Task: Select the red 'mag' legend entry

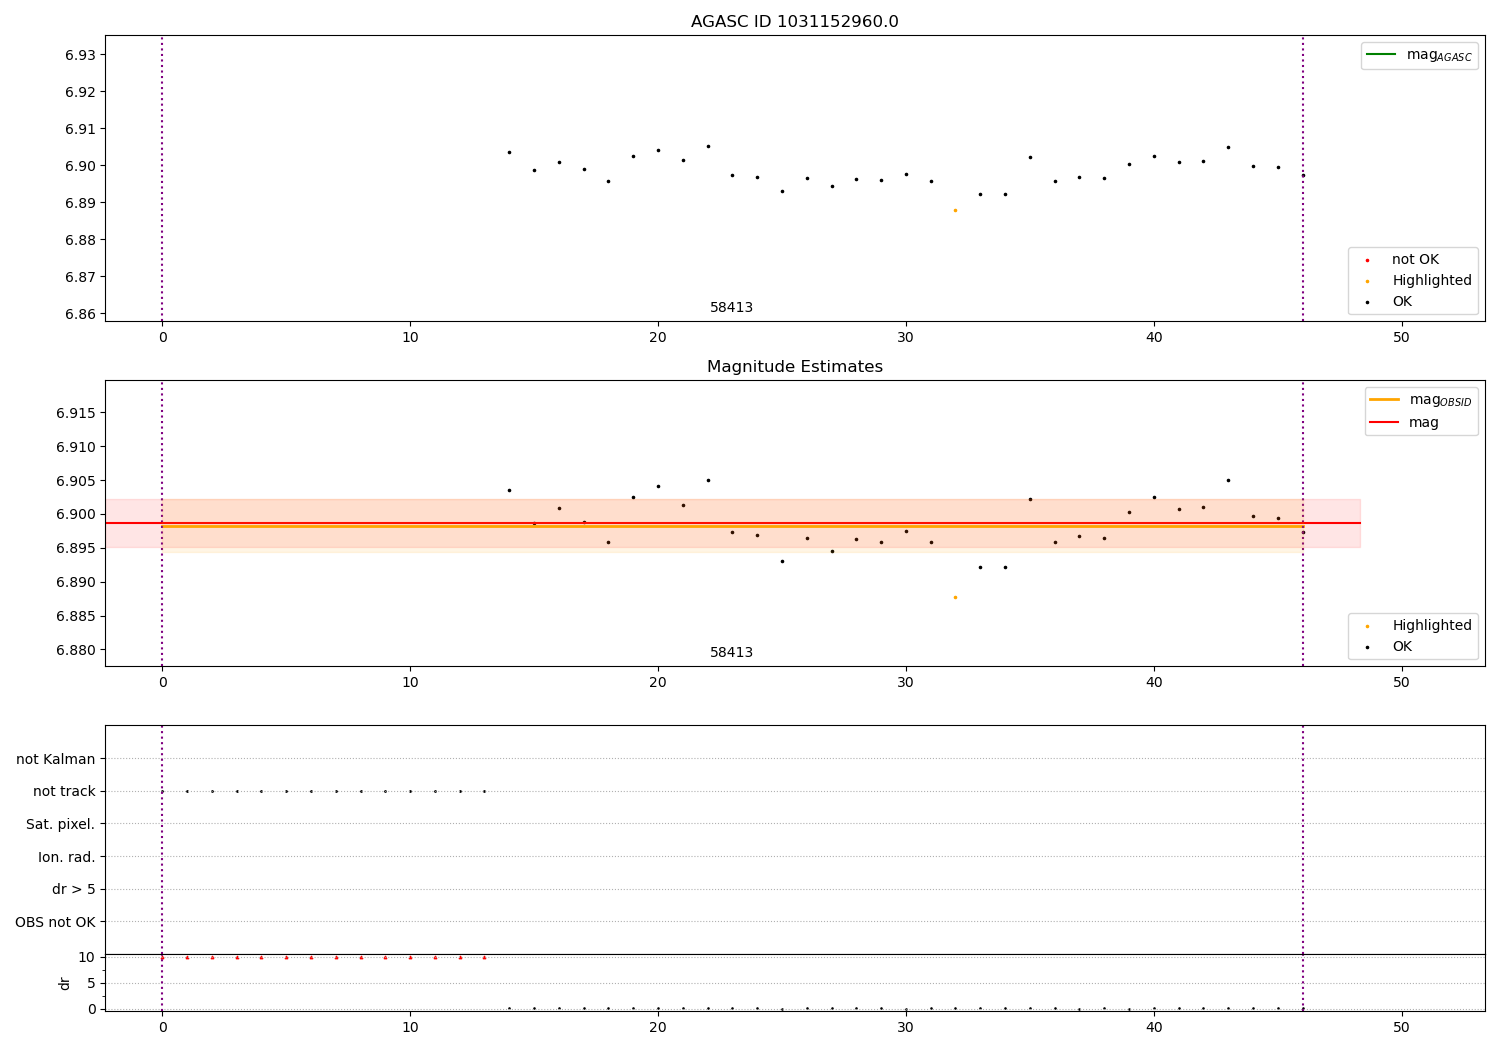Action: (1404, 423)
